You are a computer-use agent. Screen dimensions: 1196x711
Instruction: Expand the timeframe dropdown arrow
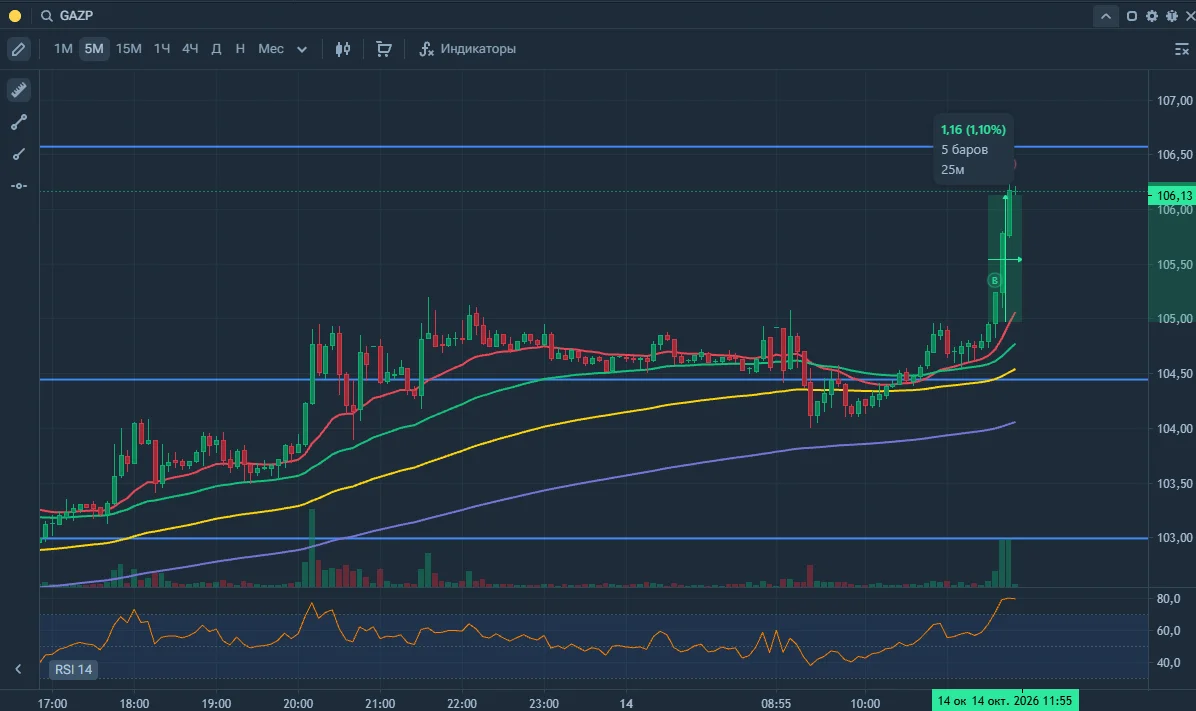302,50
